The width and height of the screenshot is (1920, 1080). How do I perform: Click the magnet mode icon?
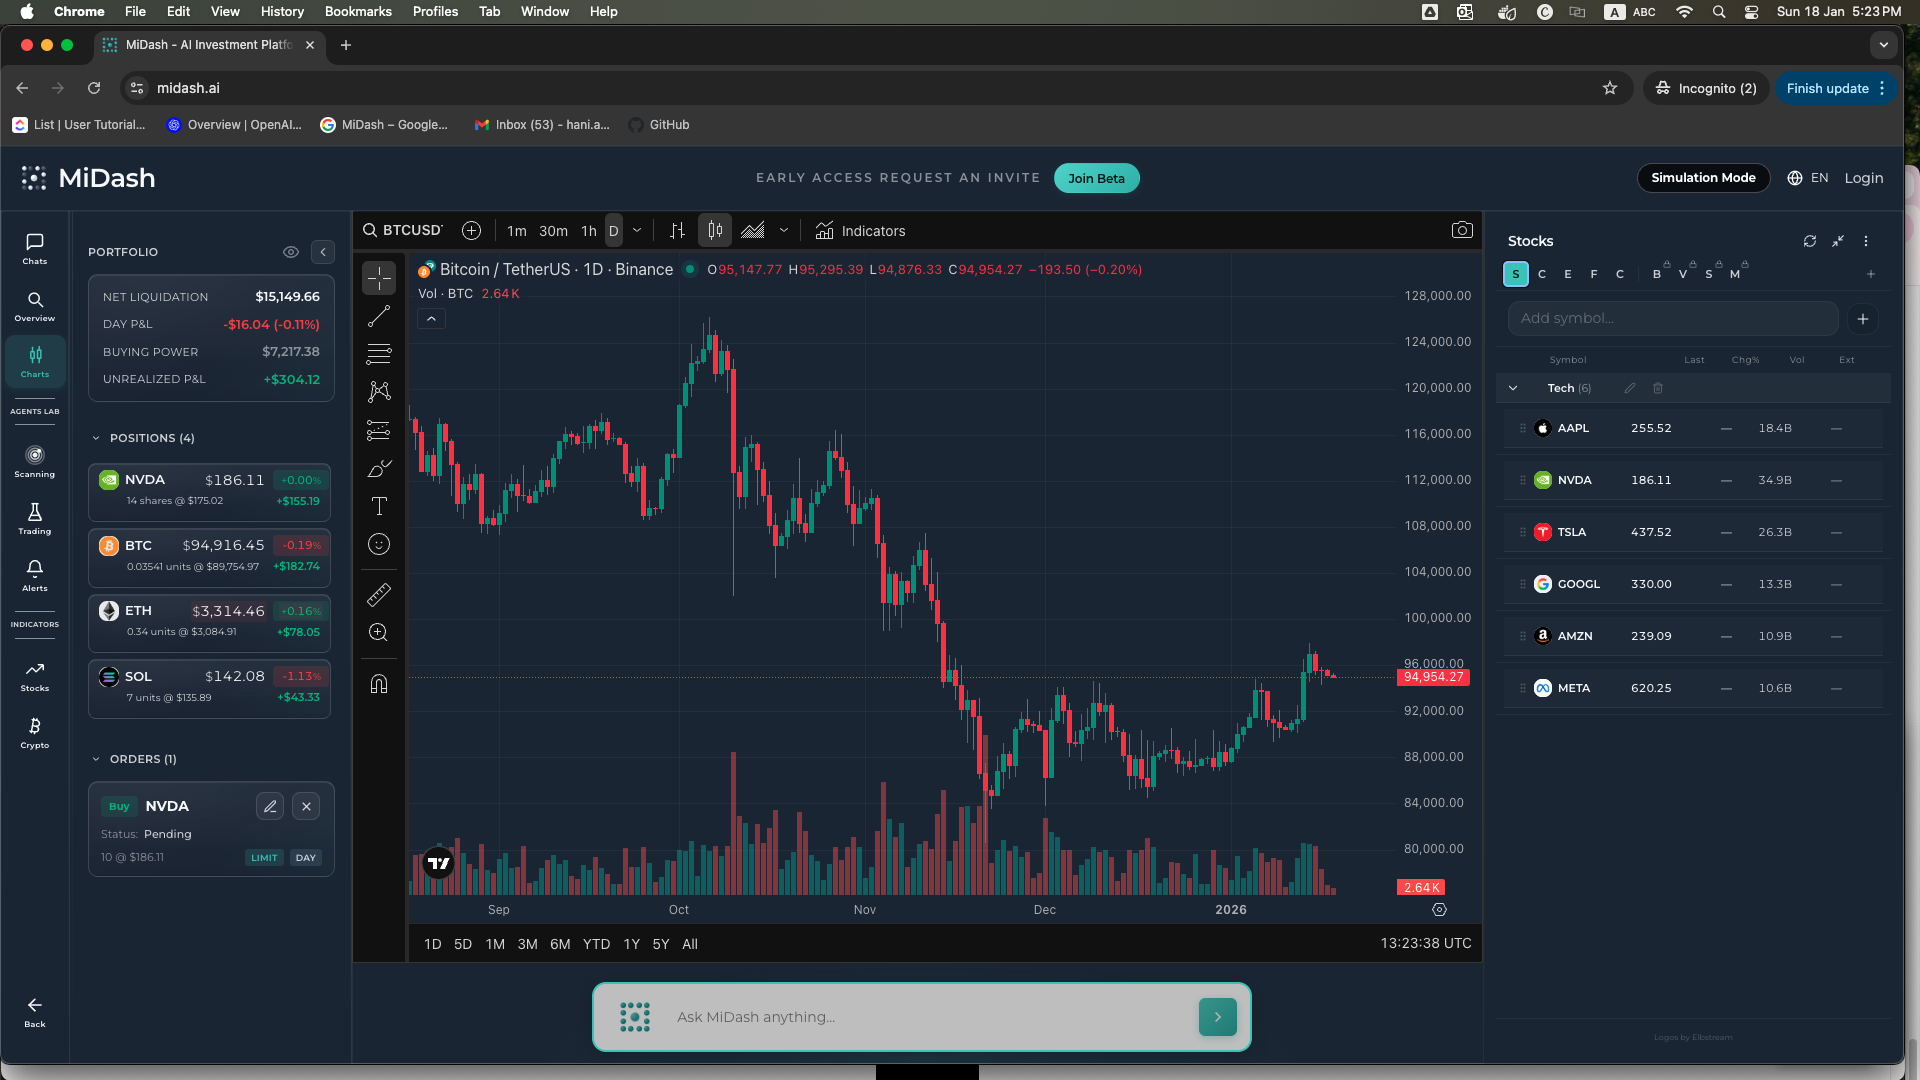coord(379,684)
